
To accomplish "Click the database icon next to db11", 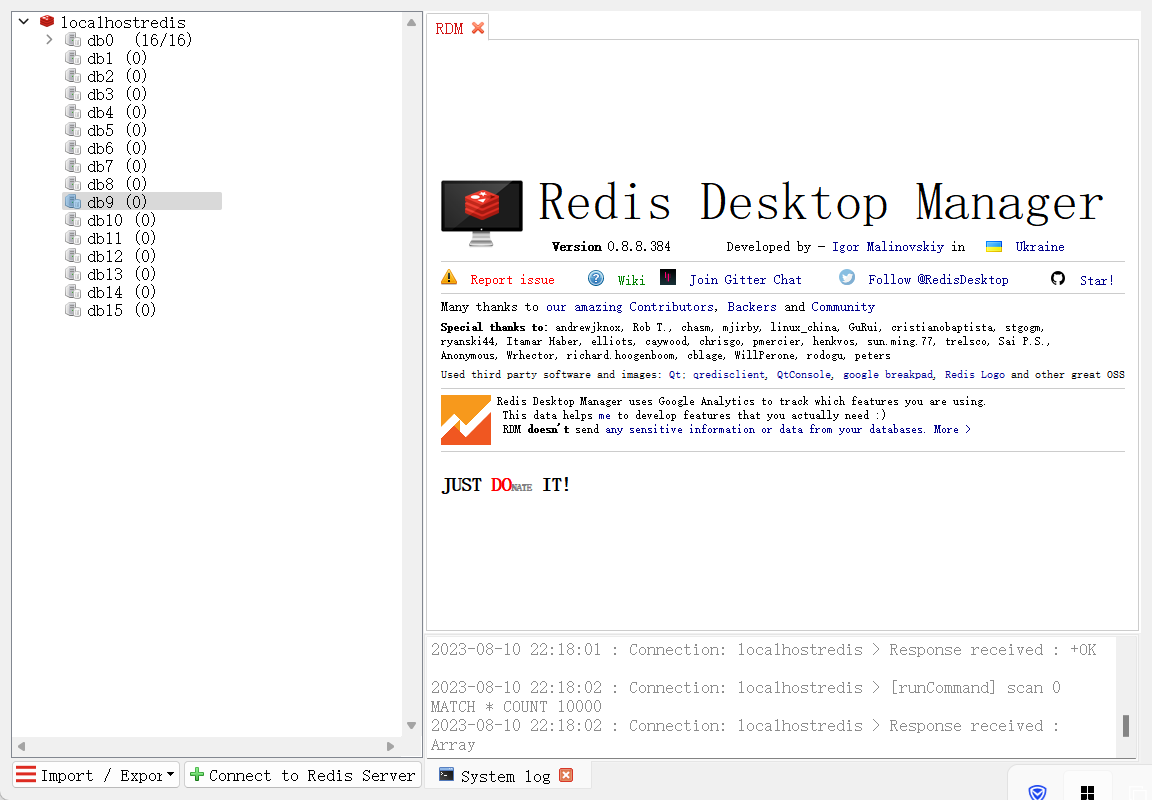I will (x=73, y=237).
